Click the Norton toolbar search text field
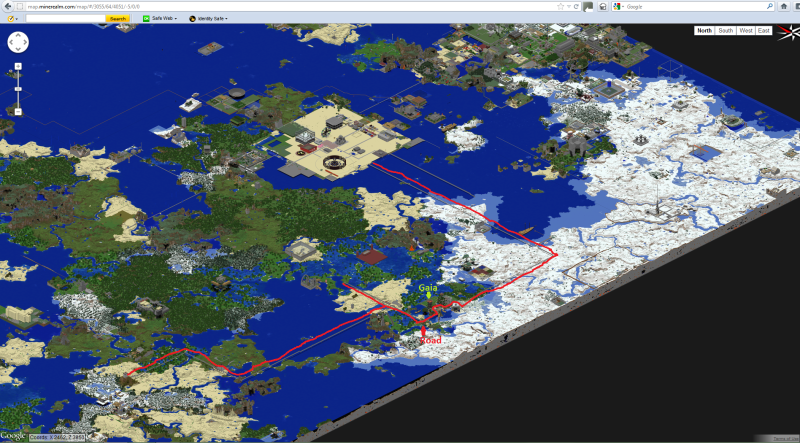800x443 pixels. pos(65,18)
